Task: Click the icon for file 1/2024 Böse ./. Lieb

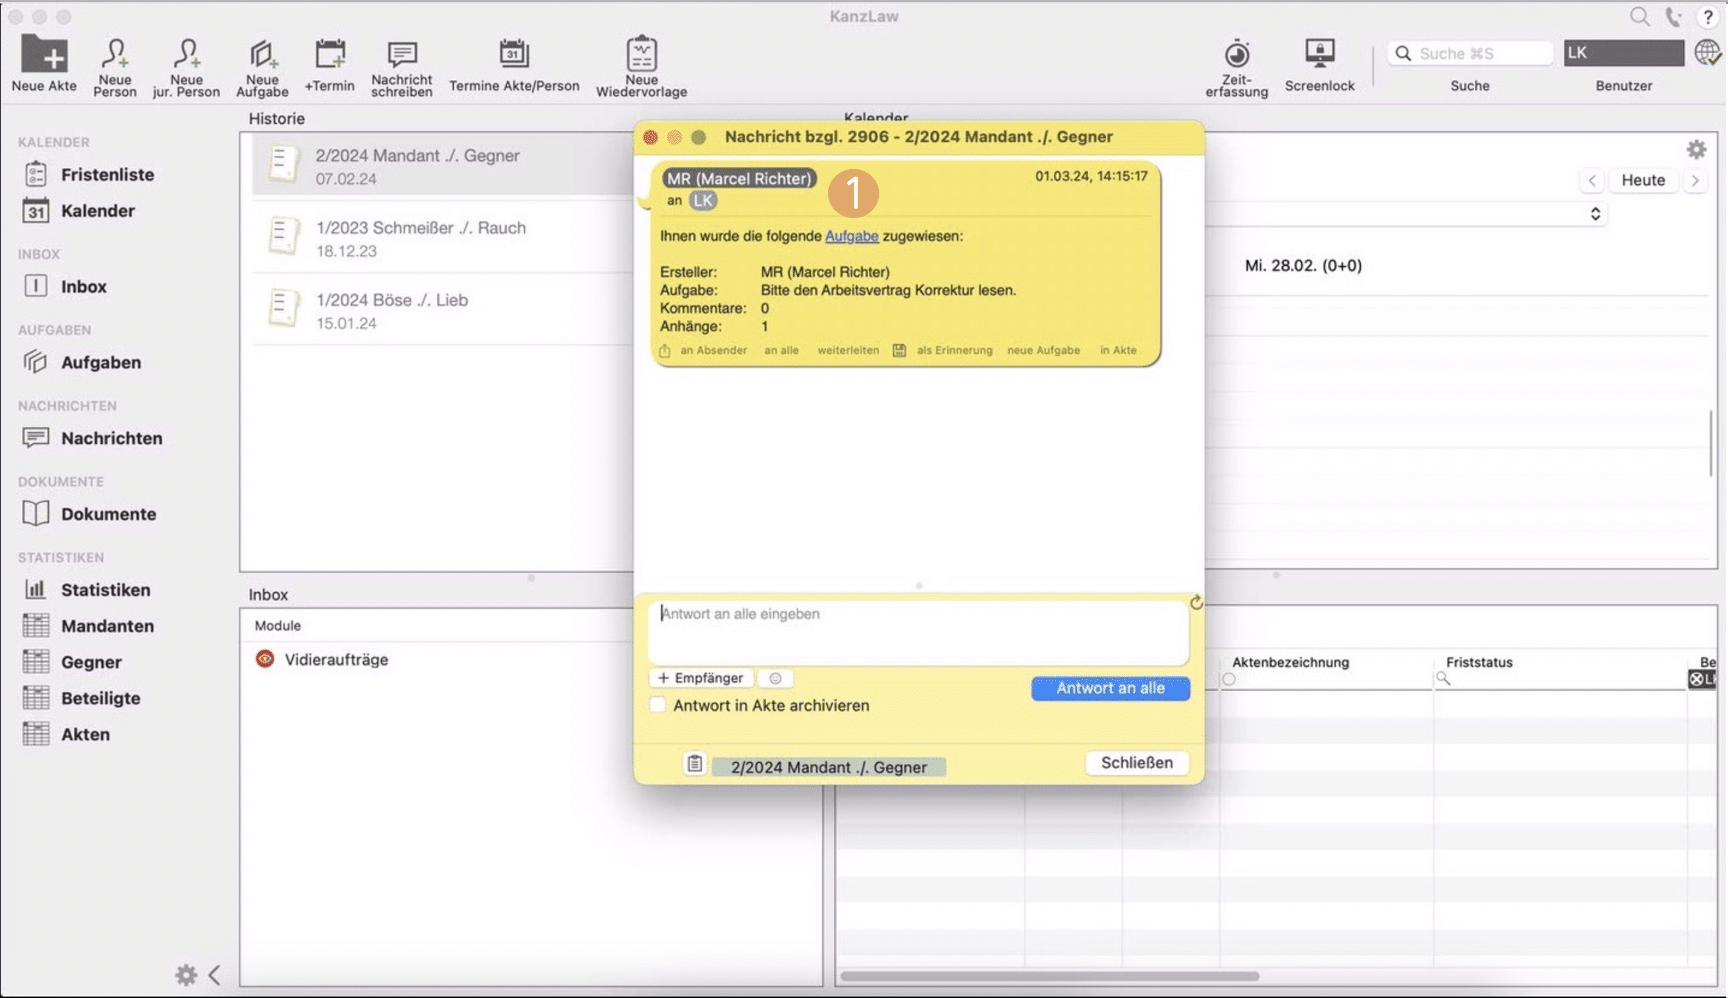Action: point(284,309)
